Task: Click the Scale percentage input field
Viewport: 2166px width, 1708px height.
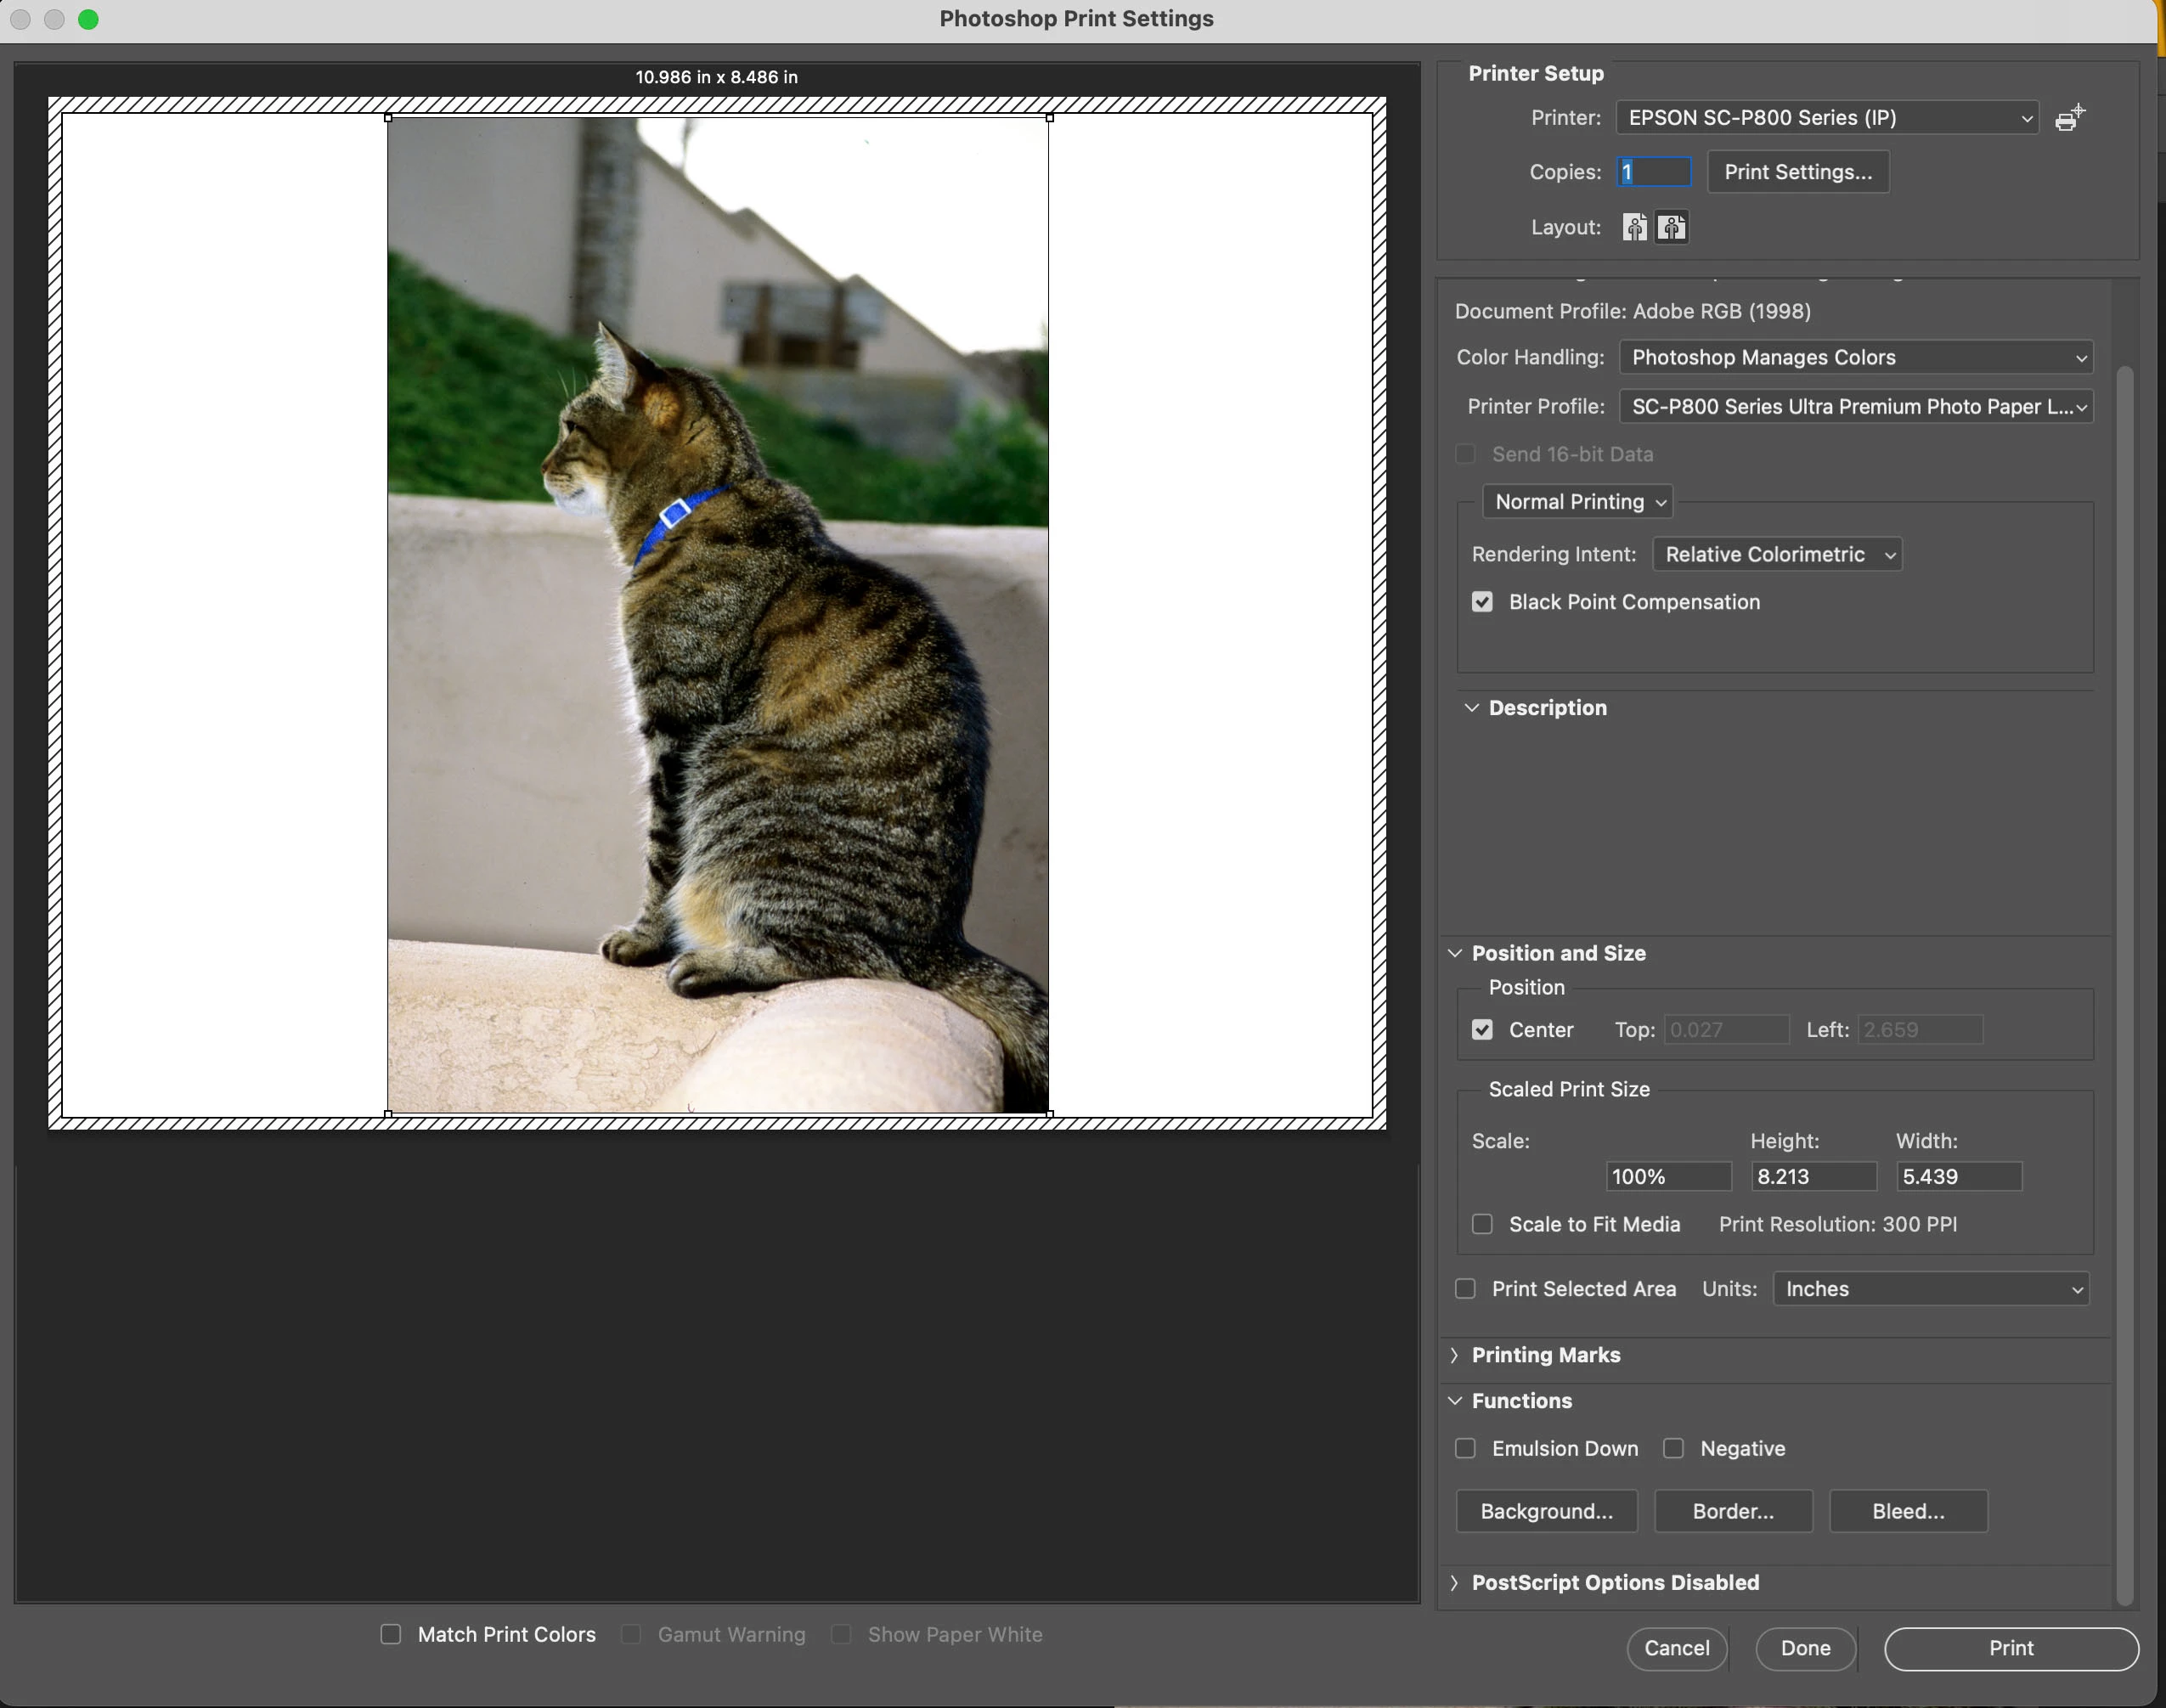Action: click(1667, 1177)
